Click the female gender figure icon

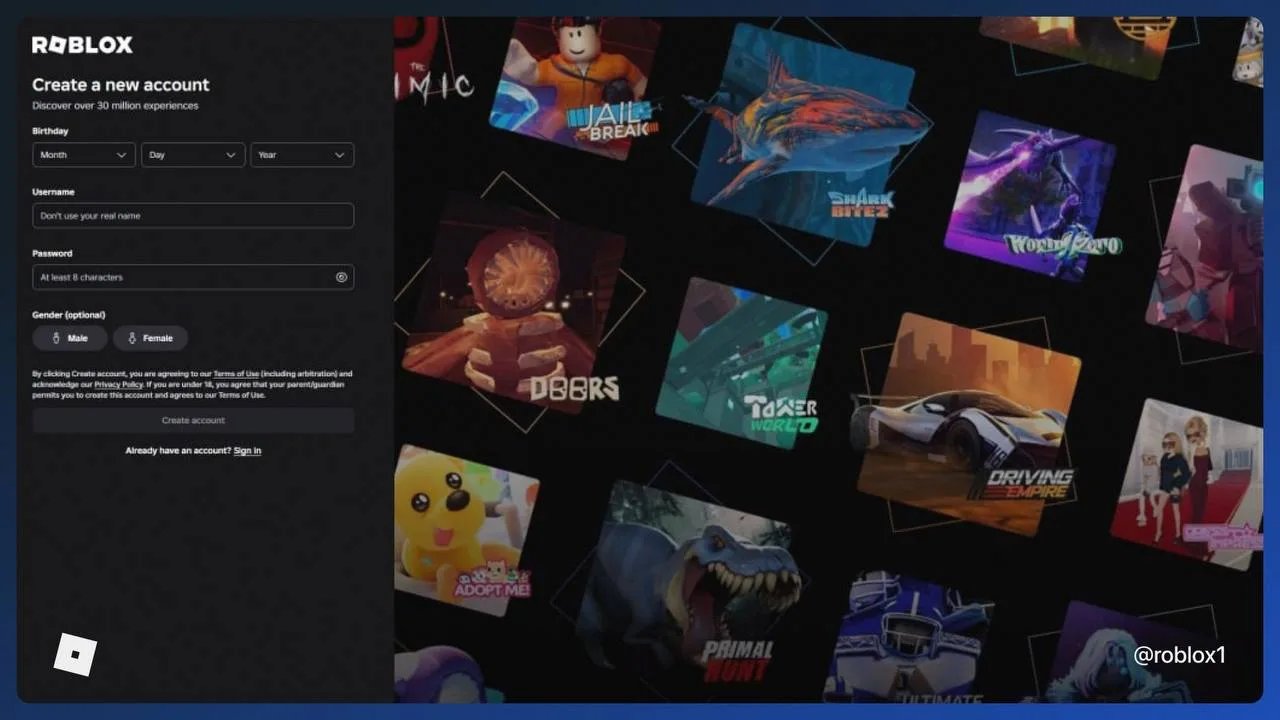point(132,338)
